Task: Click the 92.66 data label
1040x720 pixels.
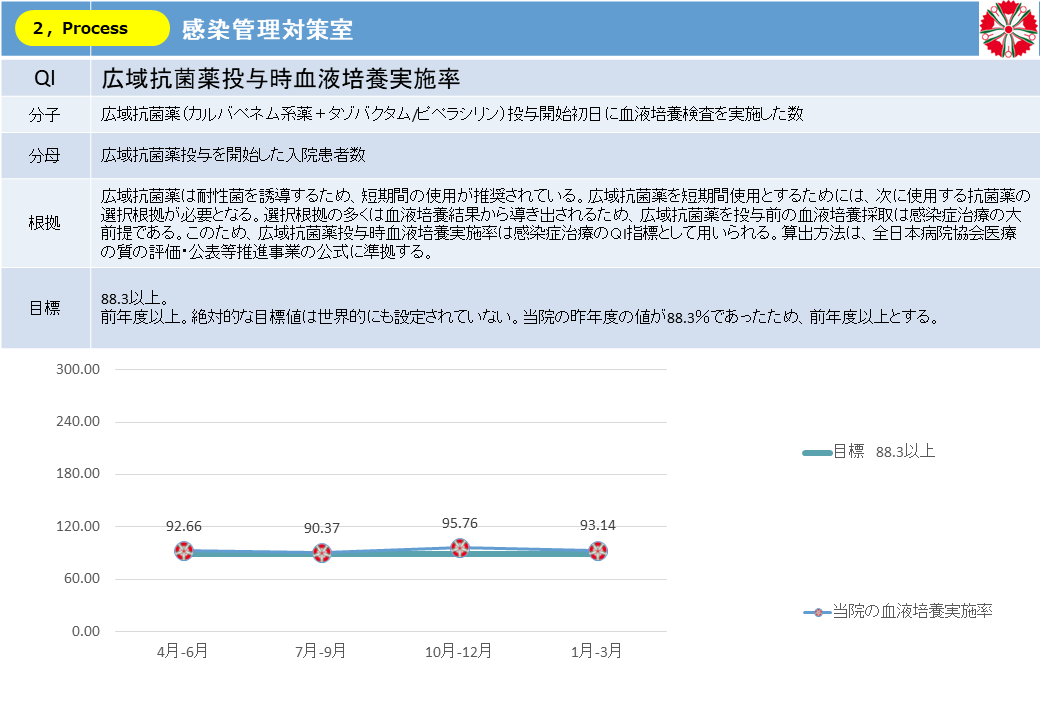Action: 184,526
